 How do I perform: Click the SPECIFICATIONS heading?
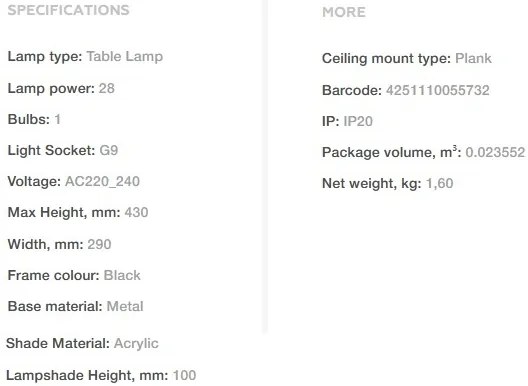tap(69, 10)
